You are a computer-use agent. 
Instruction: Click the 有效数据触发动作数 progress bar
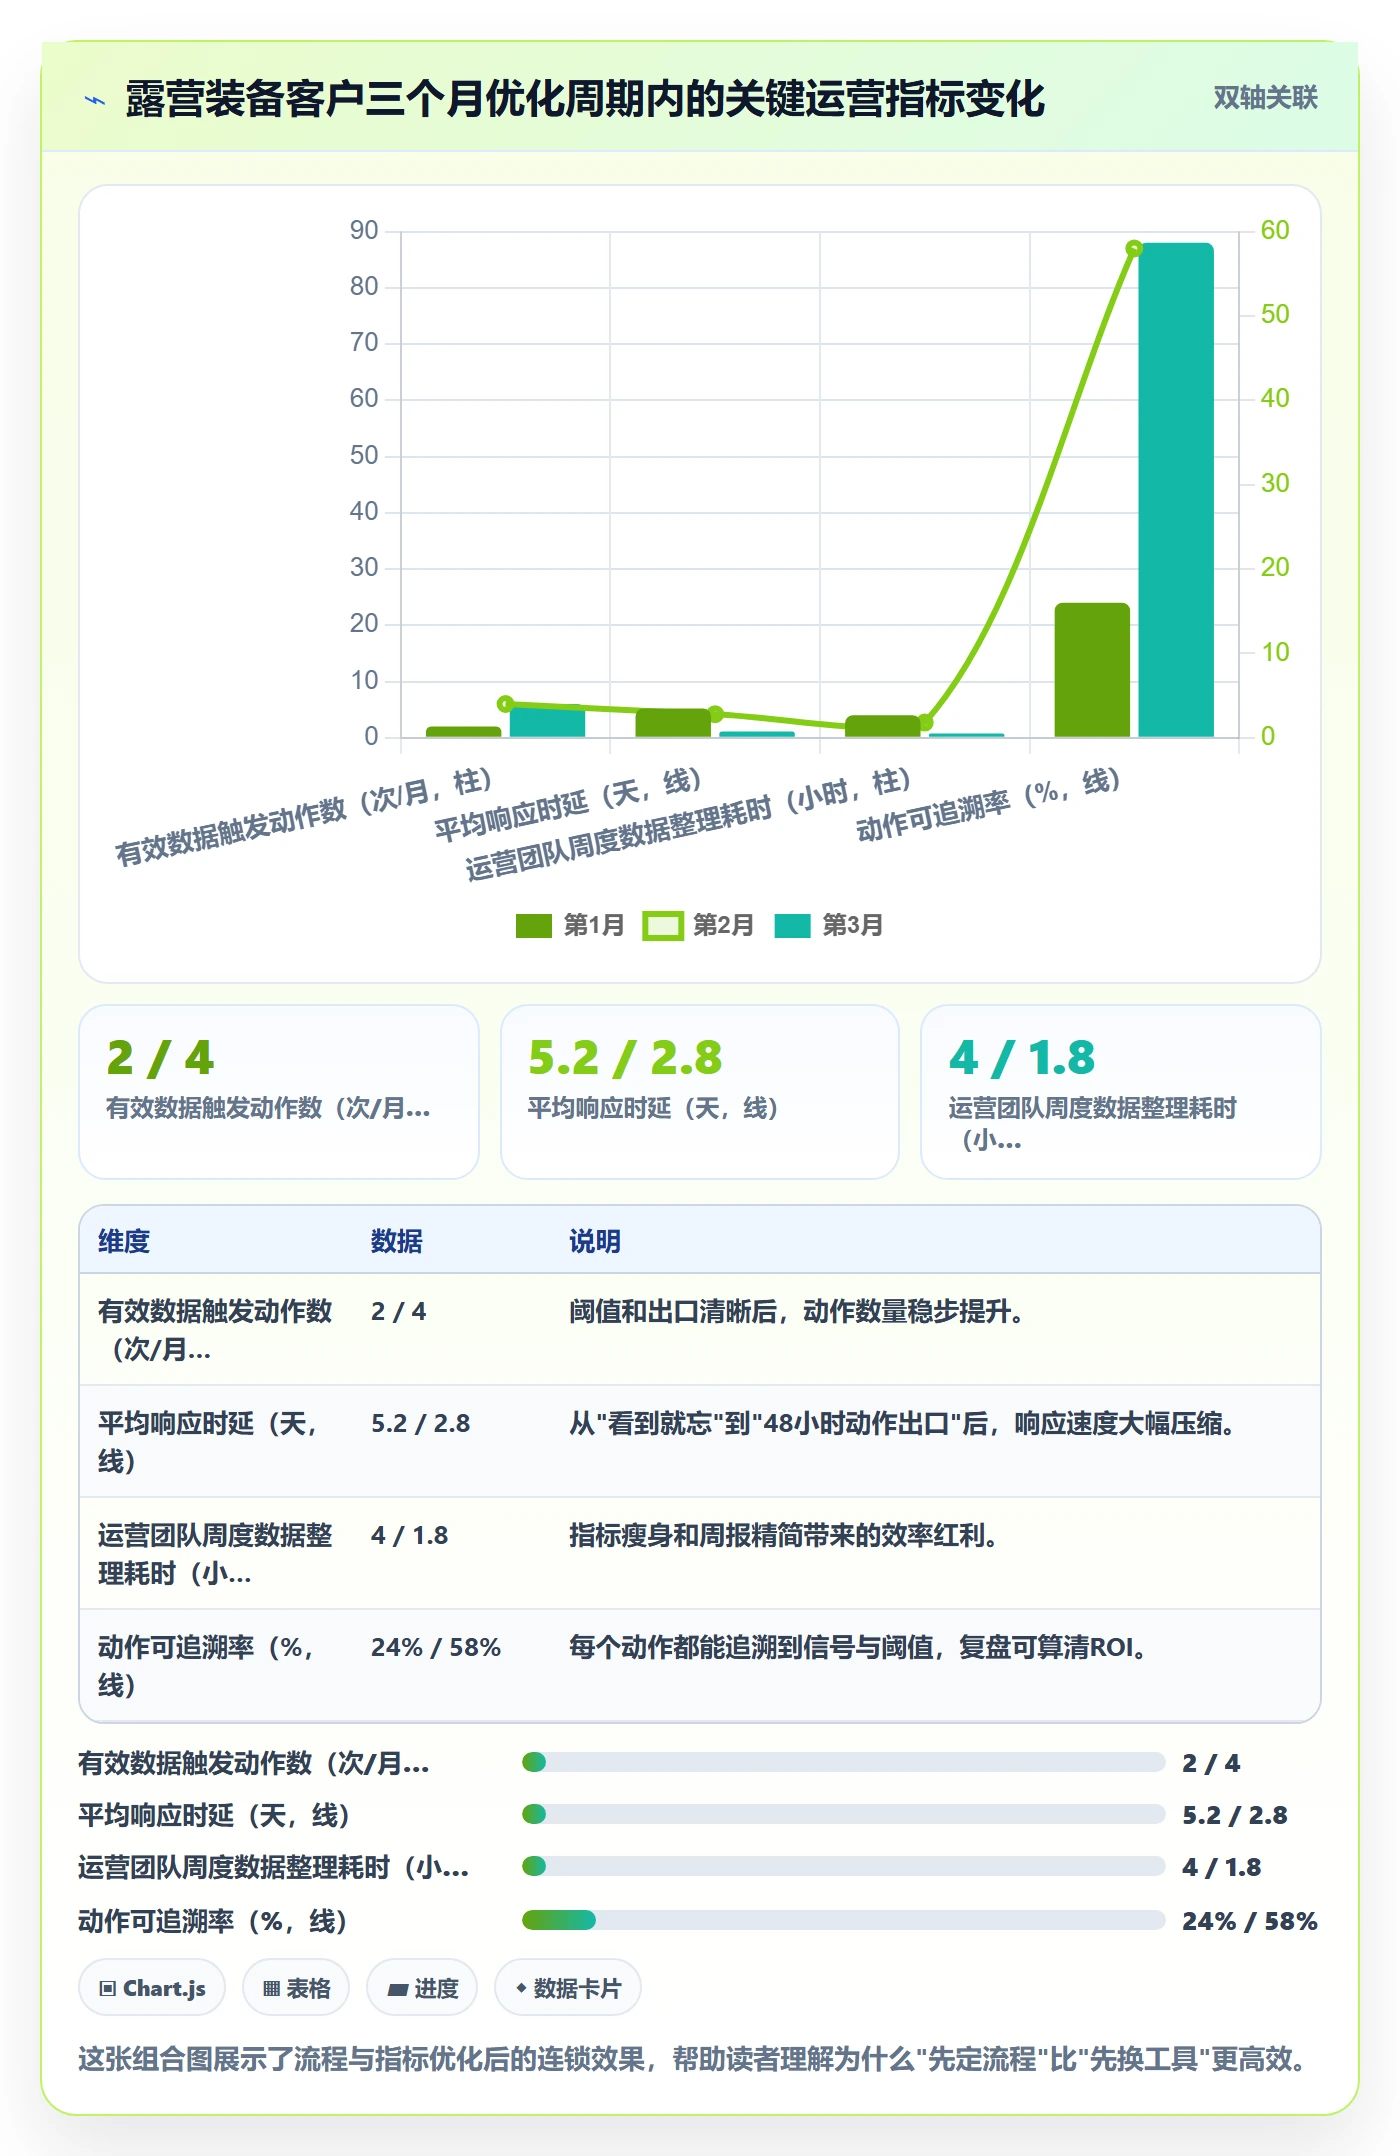843,1762
